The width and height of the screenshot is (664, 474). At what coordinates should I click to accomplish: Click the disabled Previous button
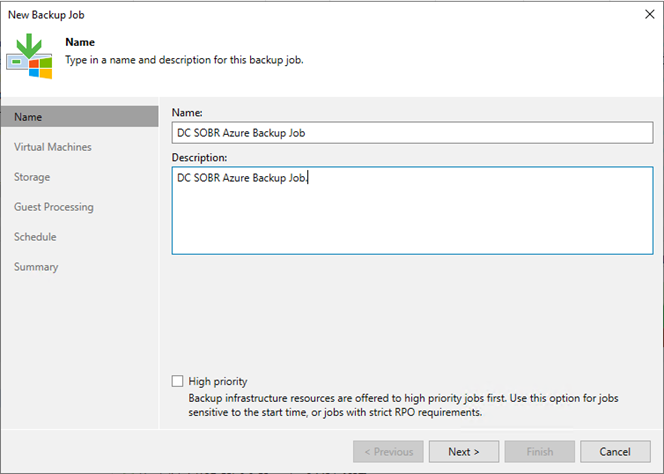(x=388, y=452)
